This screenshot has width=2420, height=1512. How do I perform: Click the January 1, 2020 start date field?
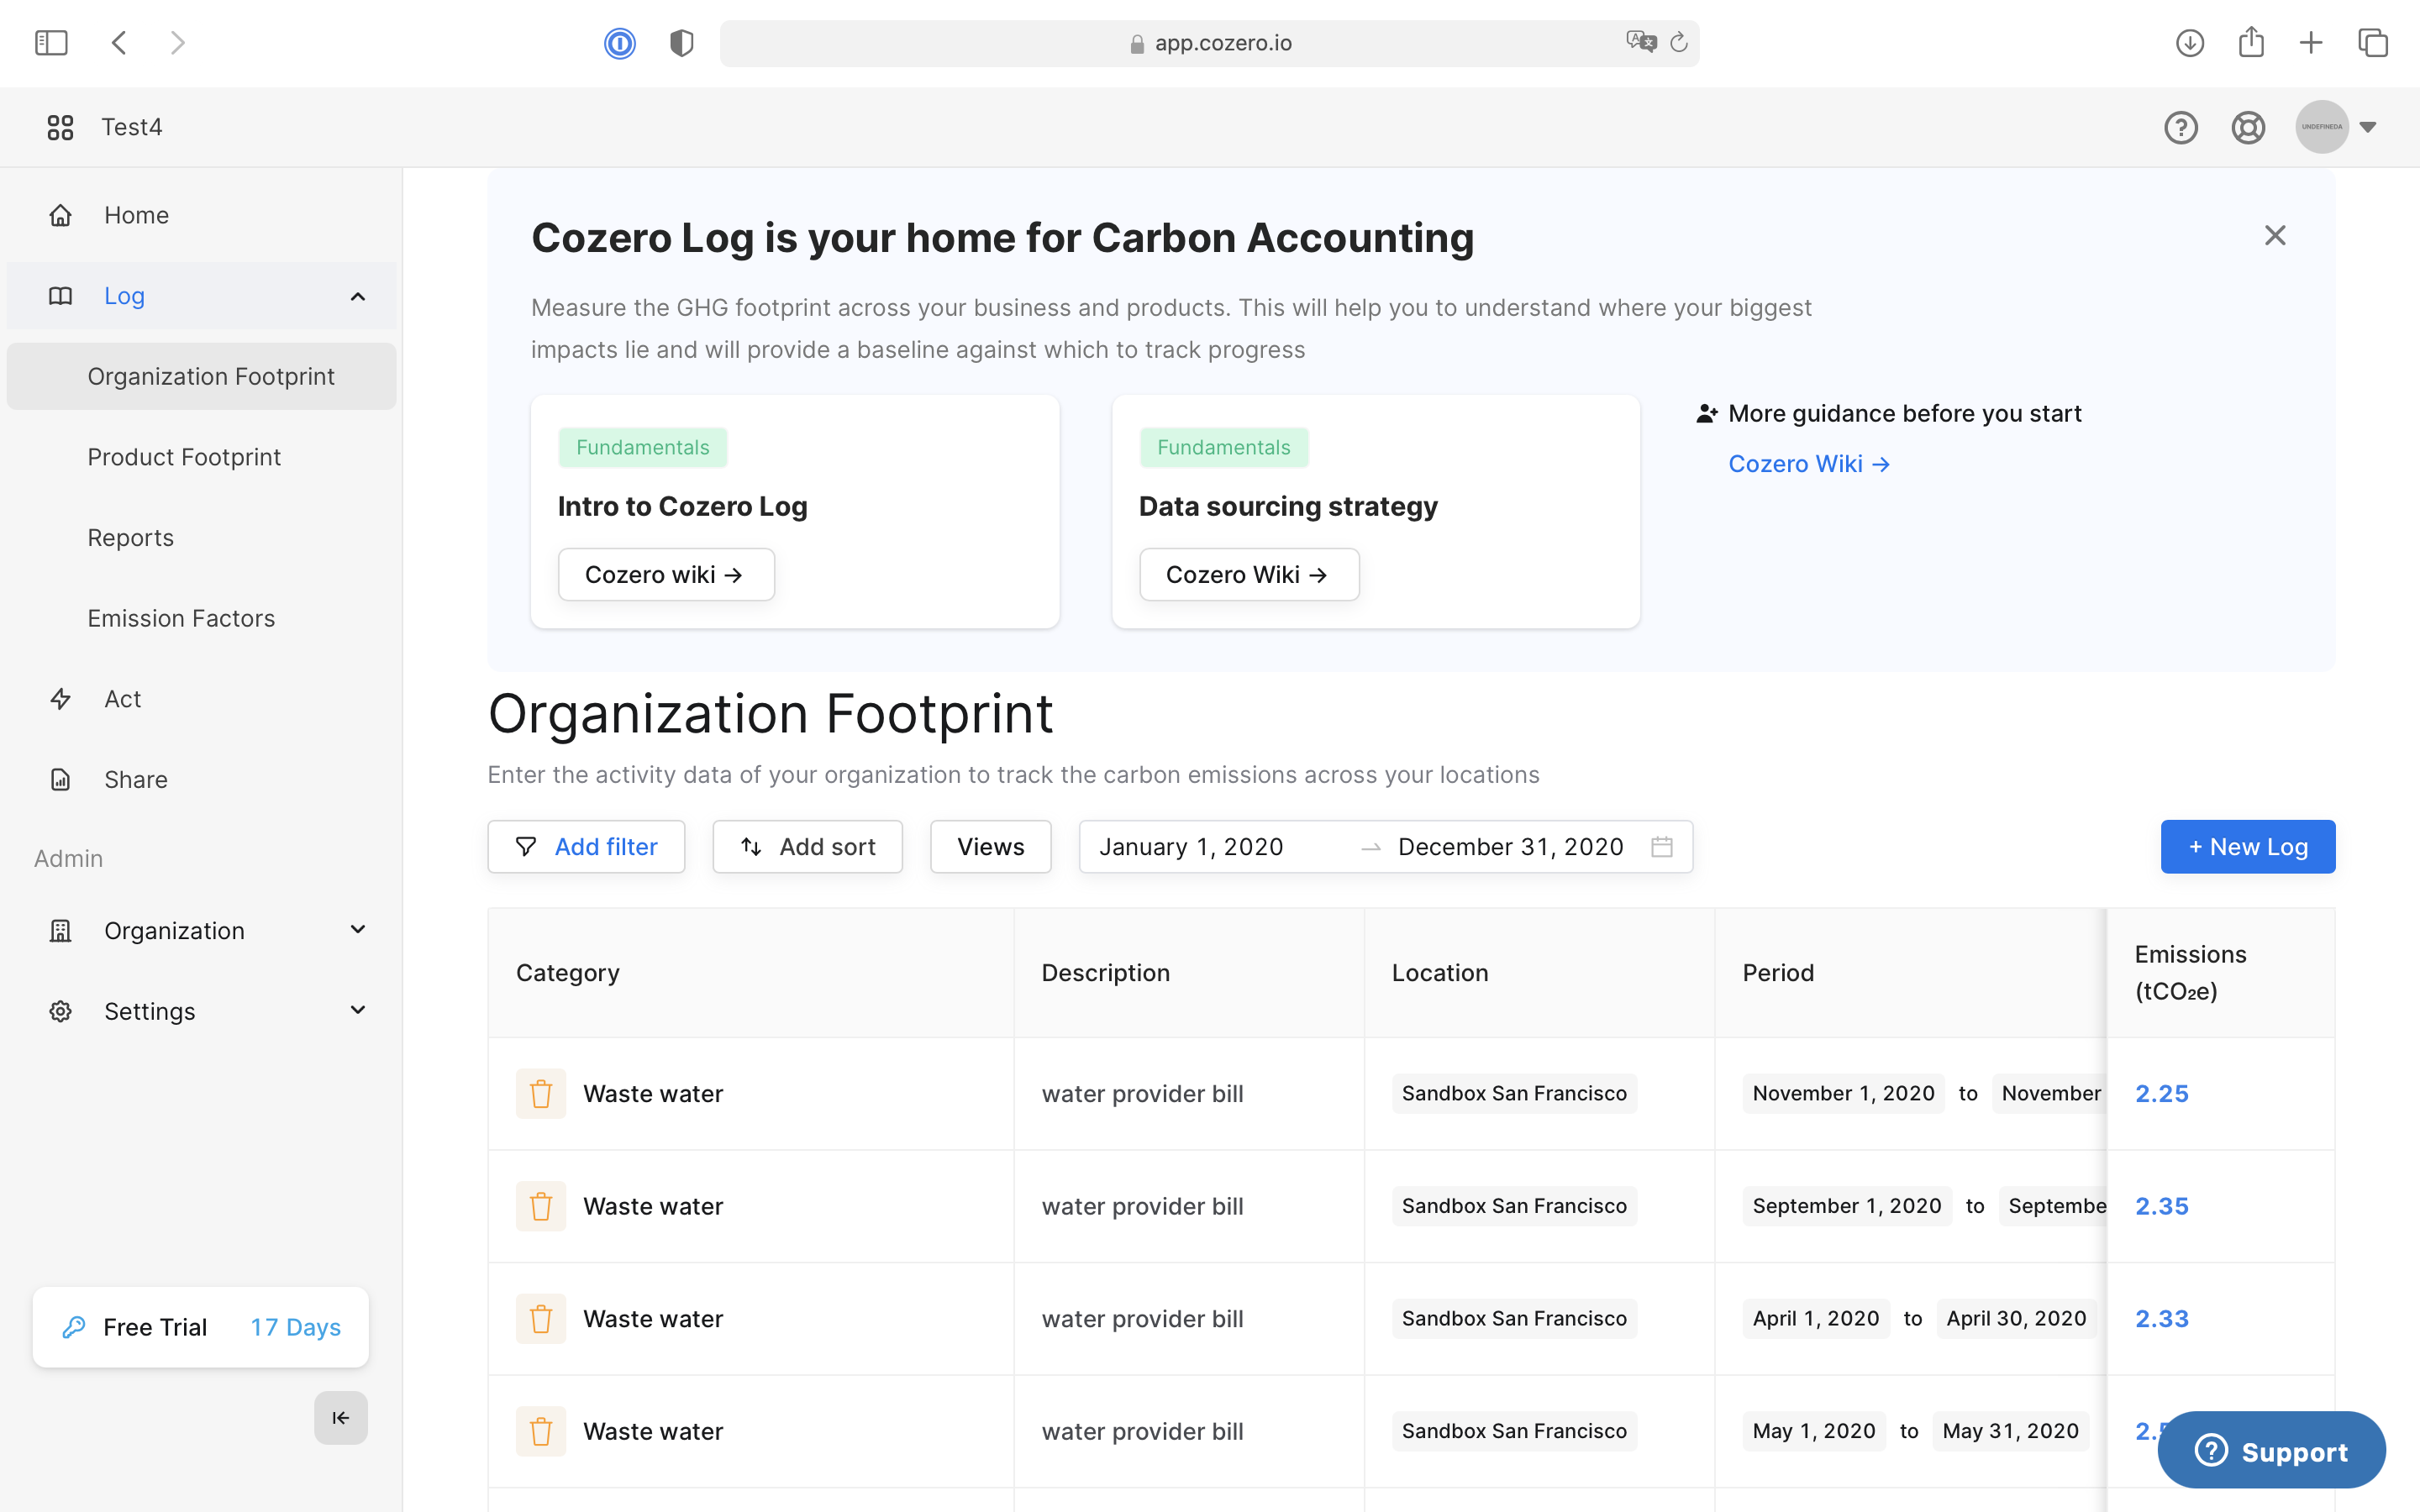[1191, 846]
